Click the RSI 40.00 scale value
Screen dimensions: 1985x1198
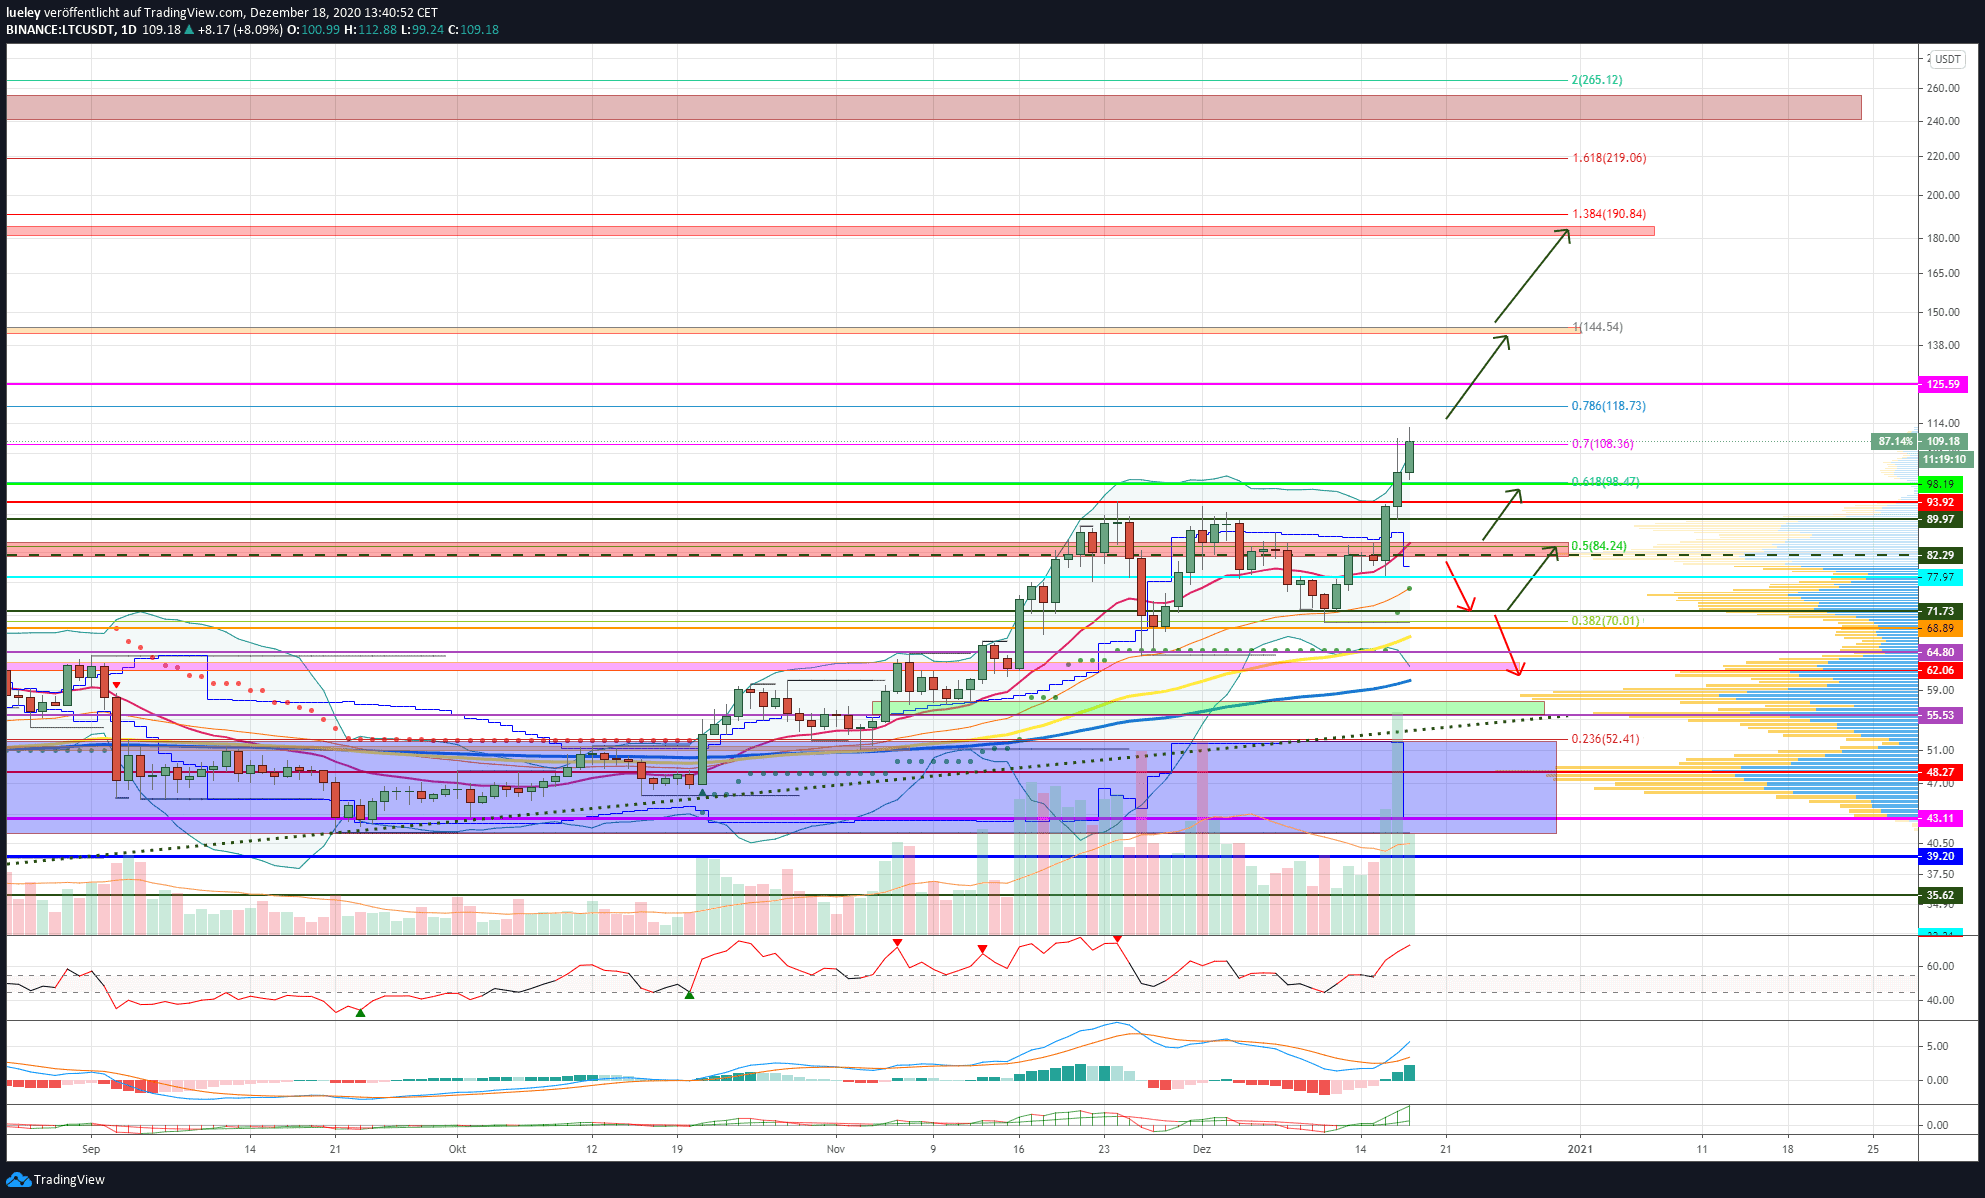tap(1939, 1000)
